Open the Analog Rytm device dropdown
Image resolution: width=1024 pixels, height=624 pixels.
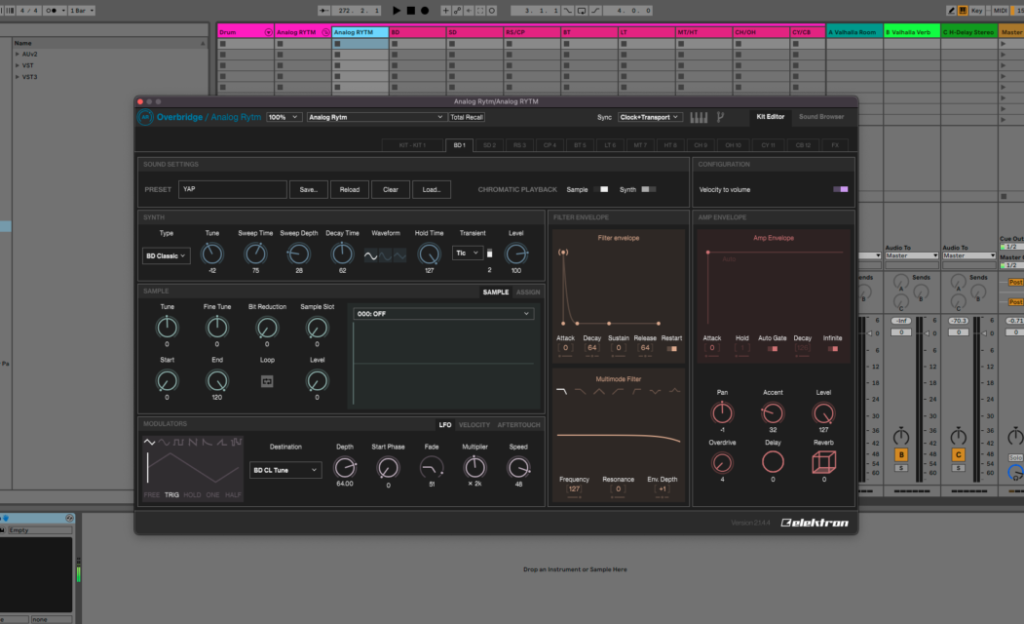(x=376, y=117)
